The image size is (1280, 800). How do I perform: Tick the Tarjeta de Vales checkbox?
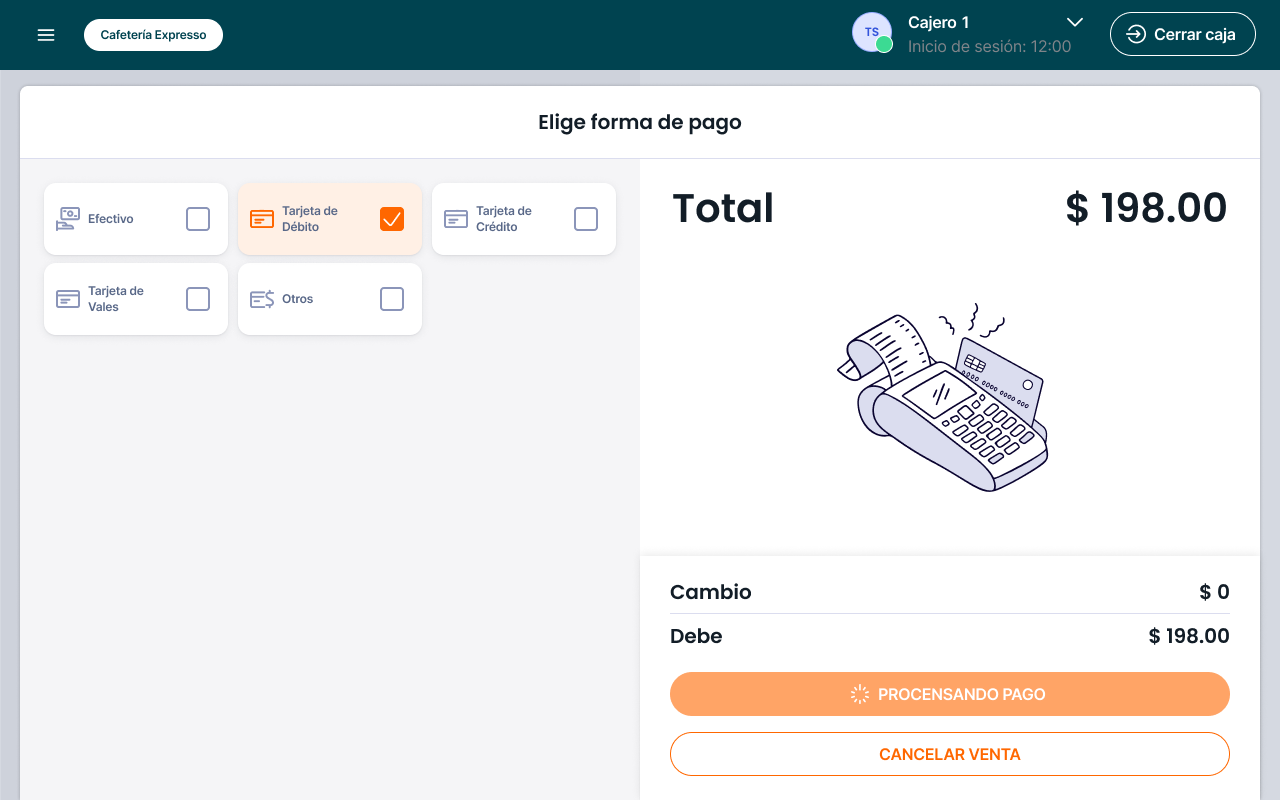(x=198, y=299)
